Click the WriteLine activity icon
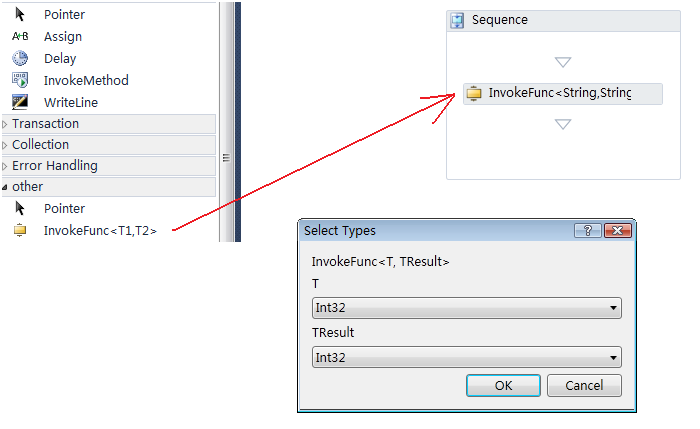This screenshot has height=429, width=700. [20, 102]
